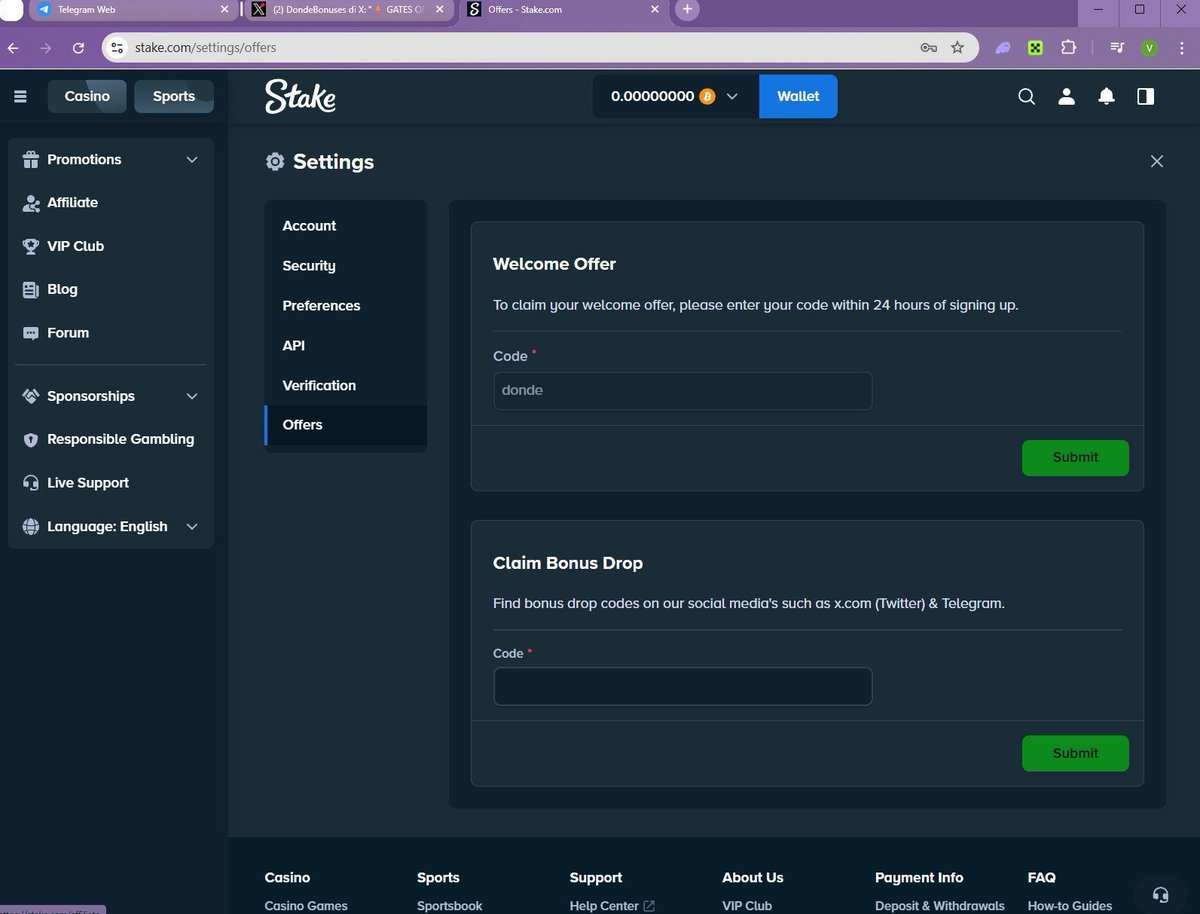Viewport: 1200px width, 914px height.
Task: Open Casino Games footer link
Action: click(306, 906)
